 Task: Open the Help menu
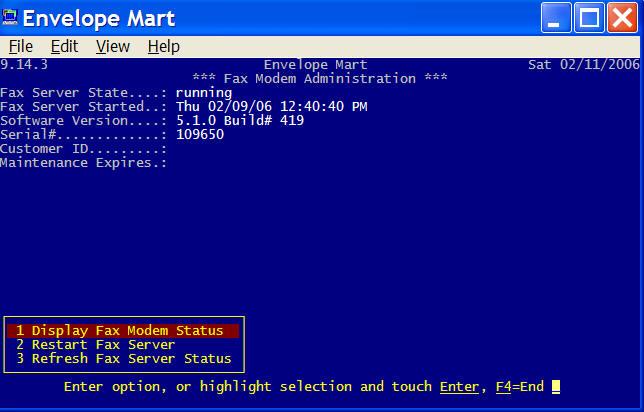click(163, 46)
